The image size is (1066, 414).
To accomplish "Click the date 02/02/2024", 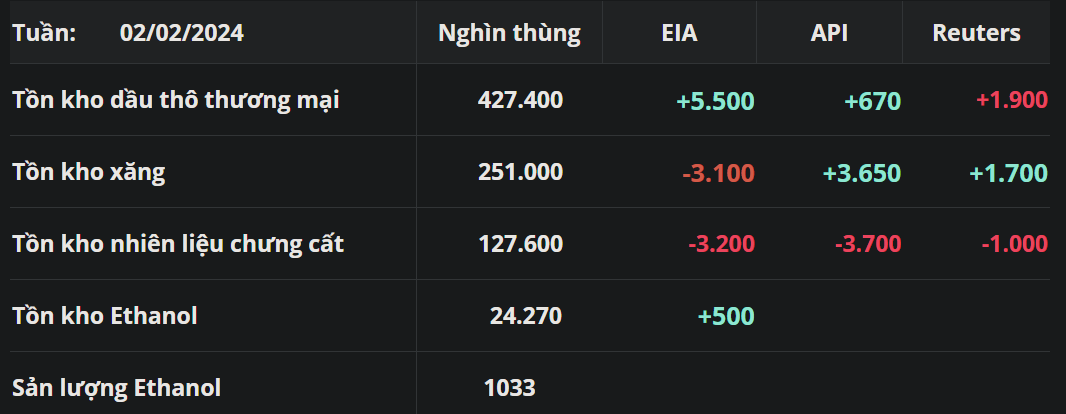I will (x=182, y=33).
